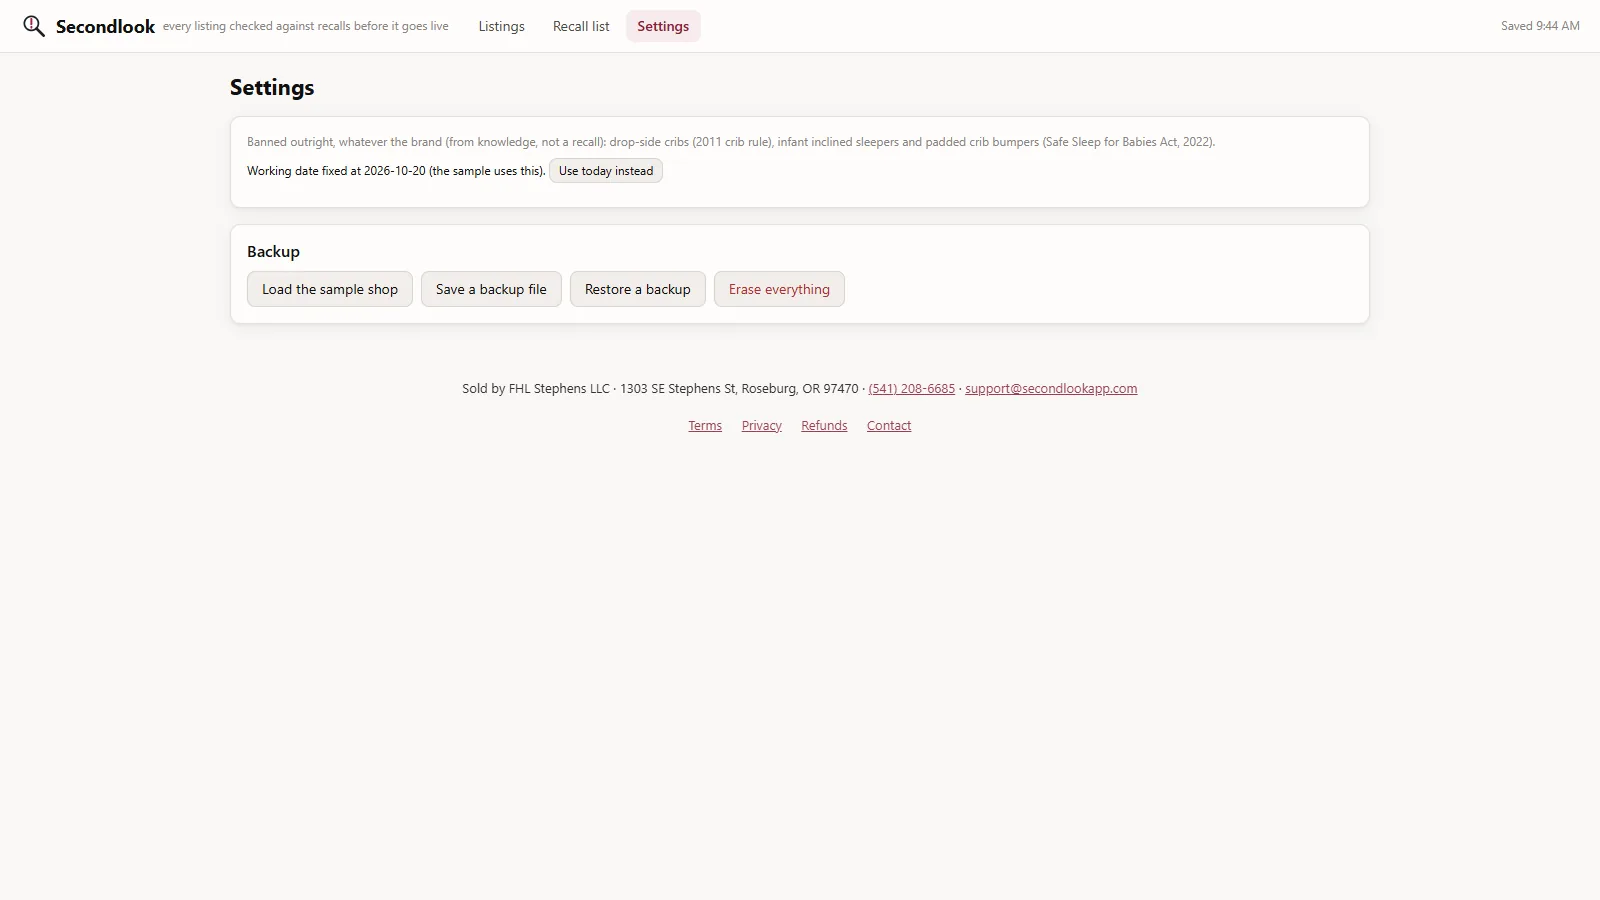Open the Refunds link

(x=824, y=426)
